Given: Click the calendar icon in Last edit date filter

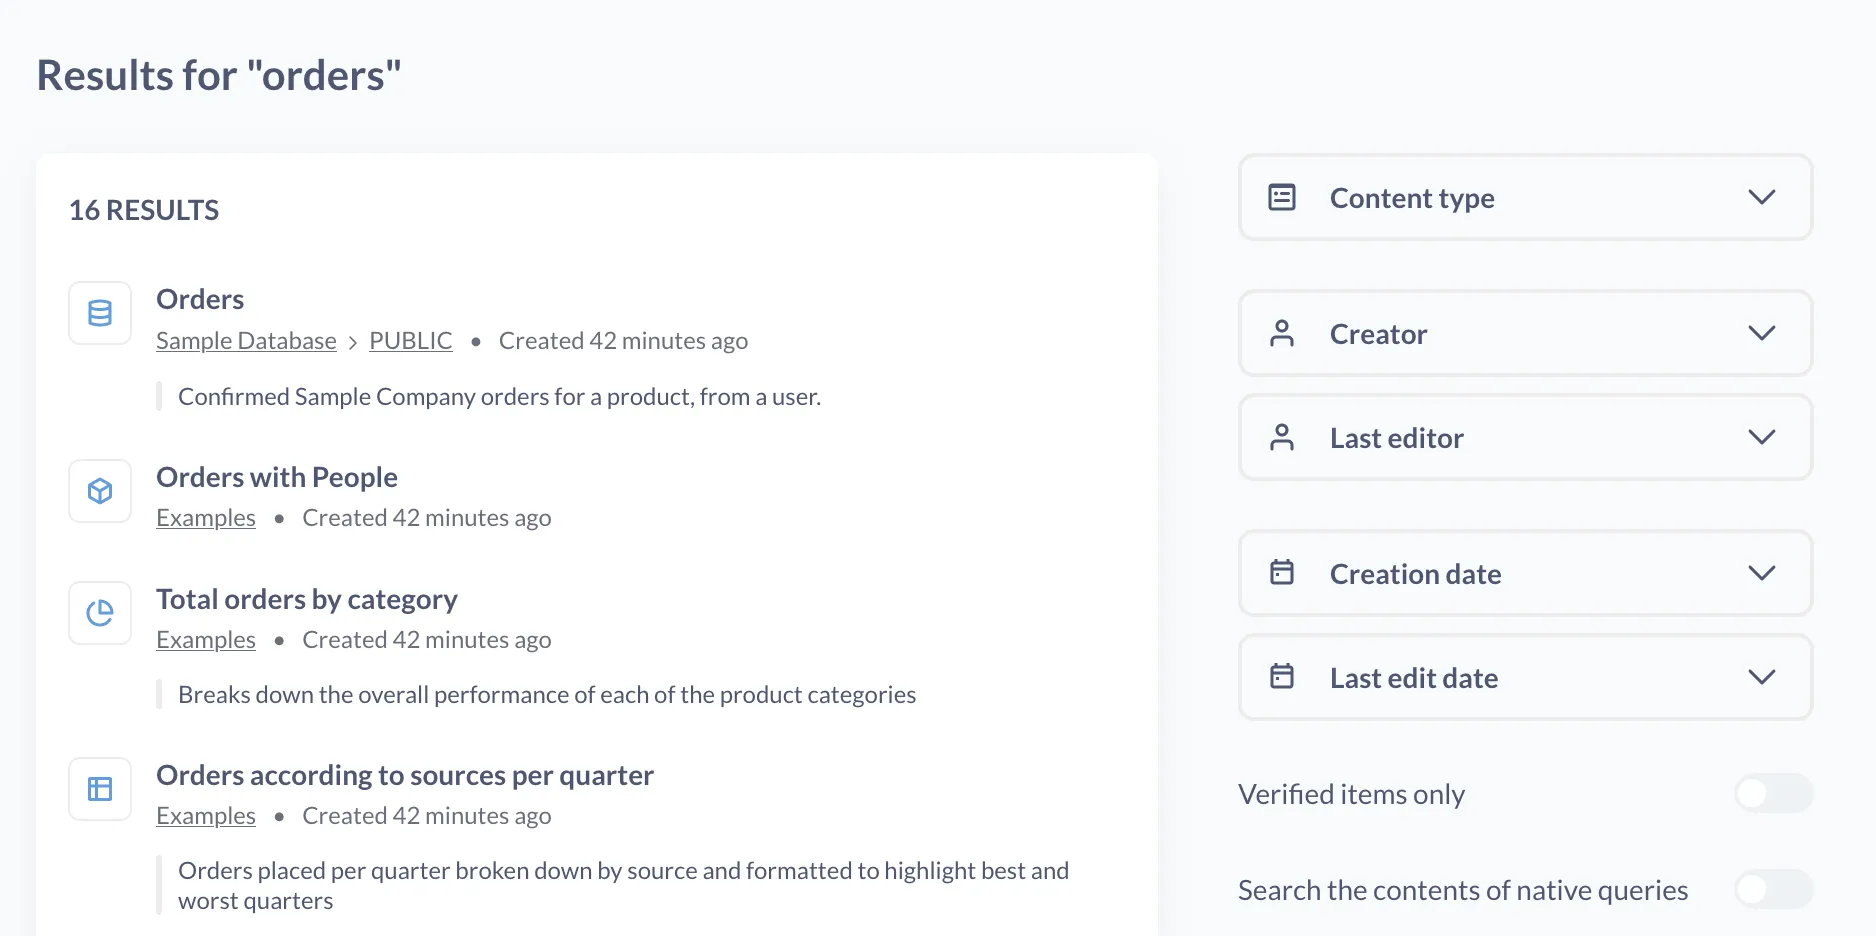Looking at the screenshot, I should click(x=1282, y=677).
